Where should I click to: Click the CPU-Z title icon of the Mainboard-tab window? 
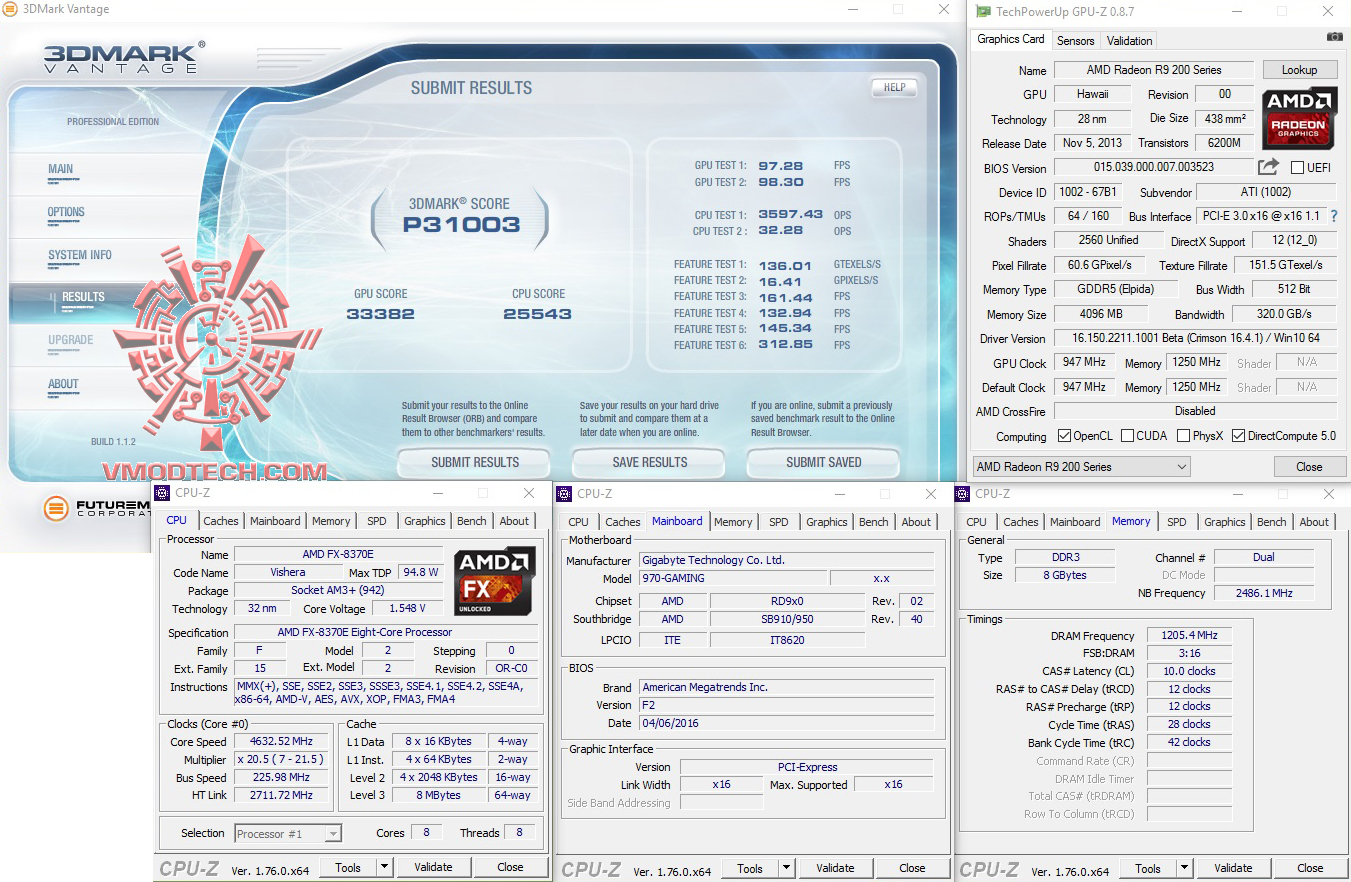(x=564, y=493)
